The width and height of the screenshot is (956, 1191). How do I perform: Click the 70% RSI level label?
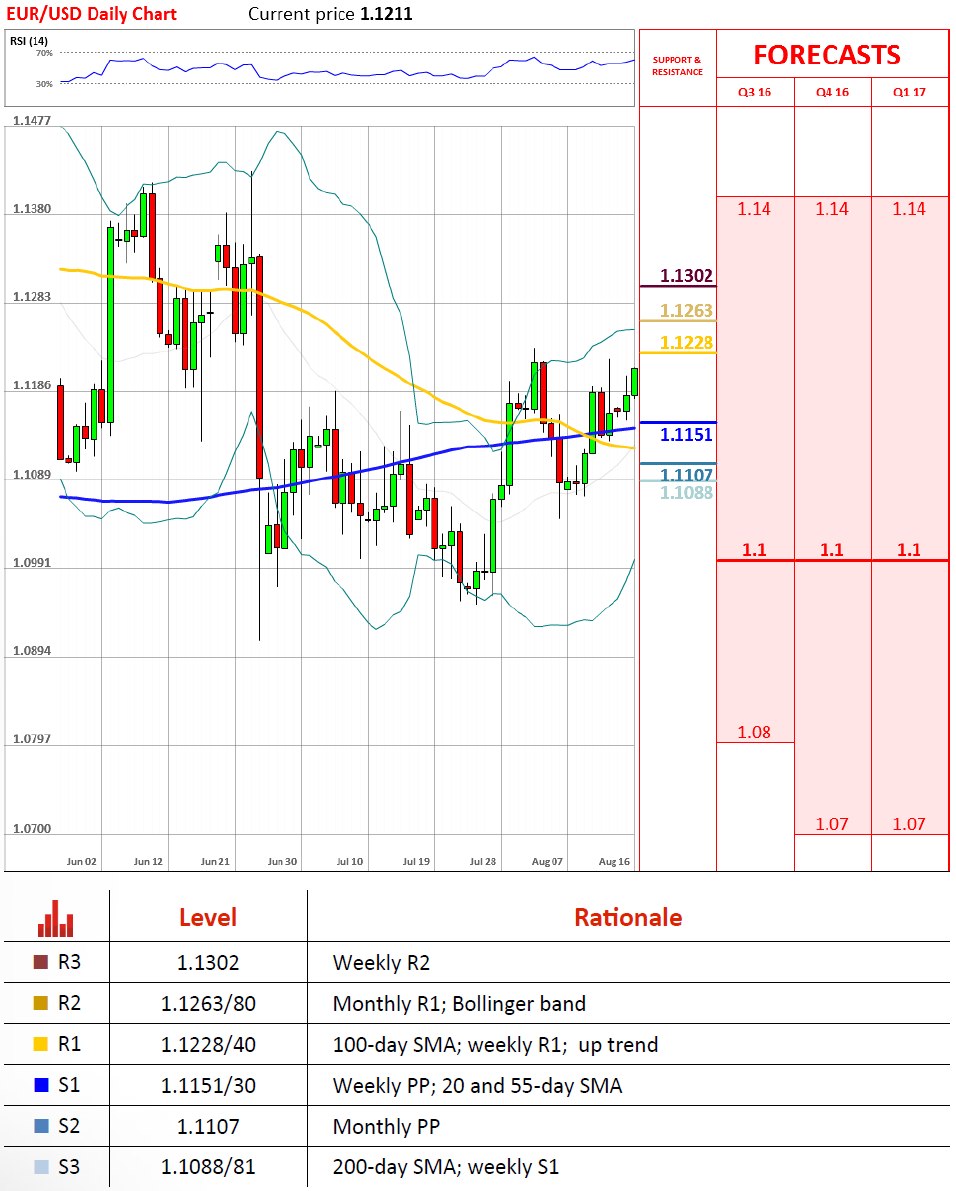44,53
